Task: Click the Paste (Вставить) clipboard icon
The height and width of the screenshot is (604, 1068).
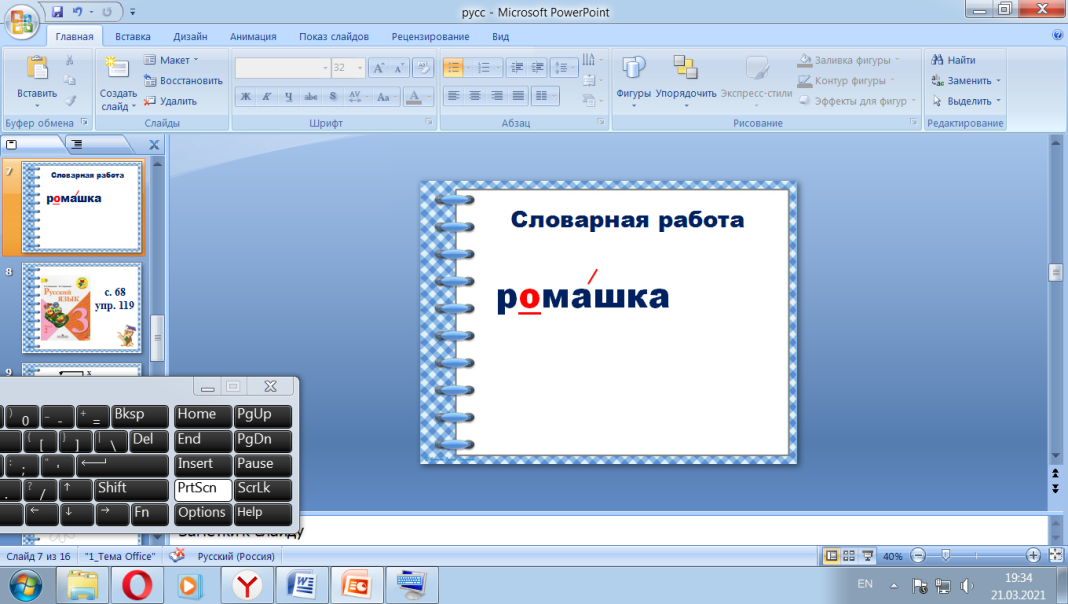Action: coord(37,68)
